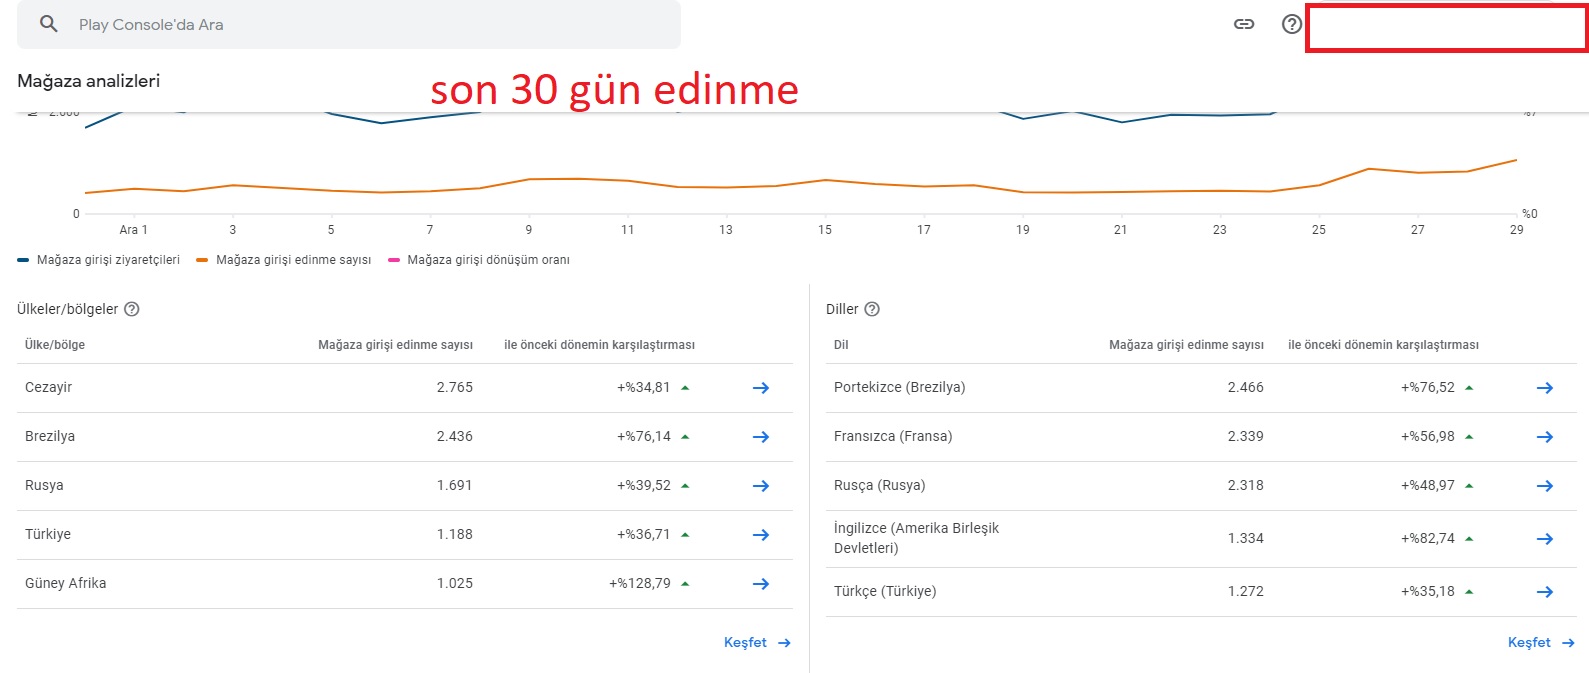Image resolution: width=1589 pixels, height=673 pixels.
Task: Select Türkçe (Türkiye) language name
Action: pyautogui.click(x=885, y=591)
